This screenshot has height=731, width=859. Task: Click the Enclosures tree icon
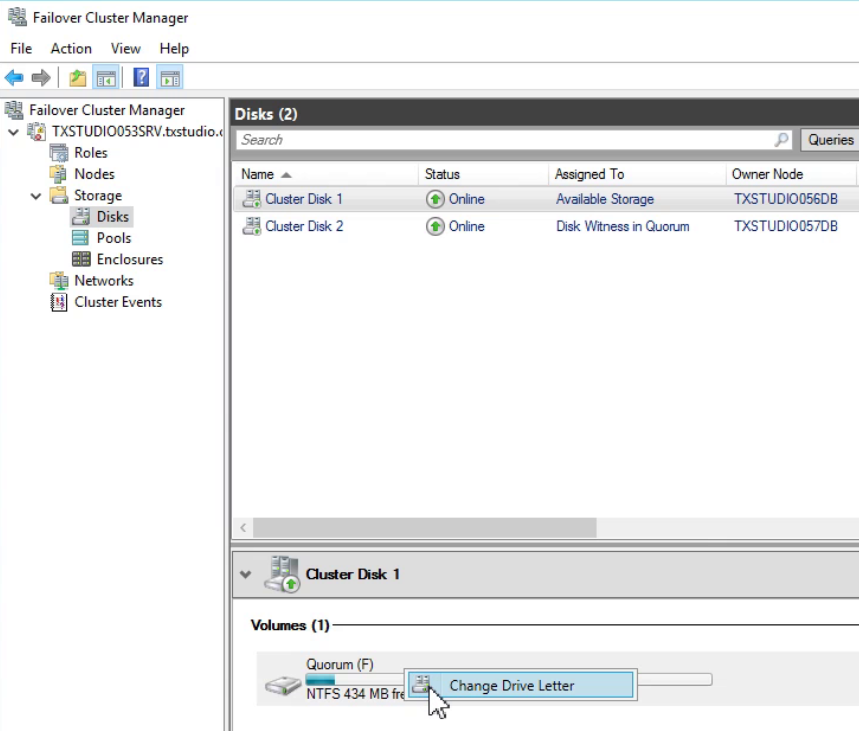[x=81, y=259]
